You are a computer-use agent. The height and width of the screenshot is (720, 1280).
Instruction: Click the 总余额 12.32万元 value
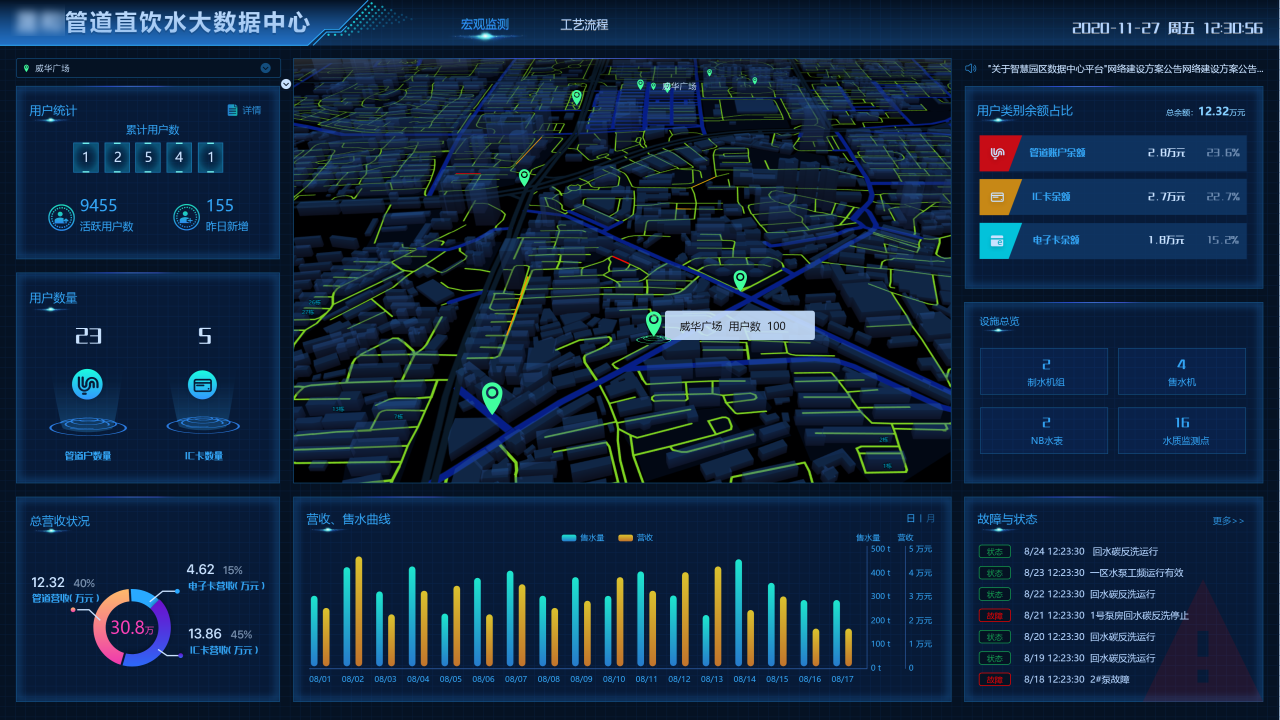point(1221,112)
